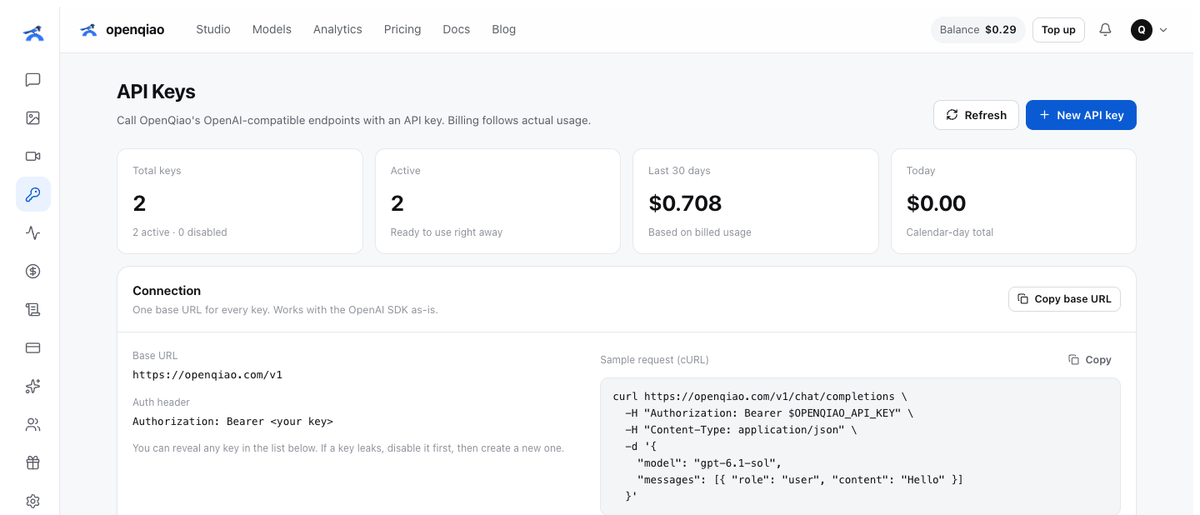Click the cURL sample code block

pyautogui.click(x=860, y=446)
